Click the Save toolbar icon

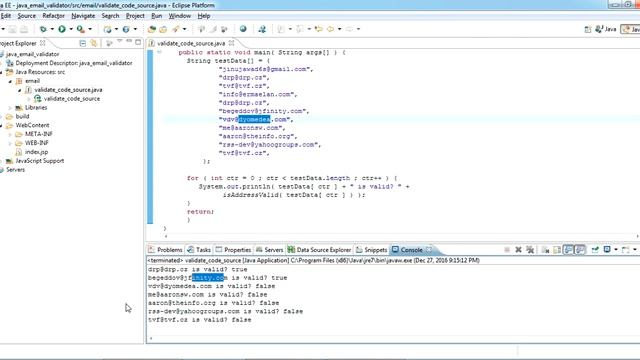13,29
